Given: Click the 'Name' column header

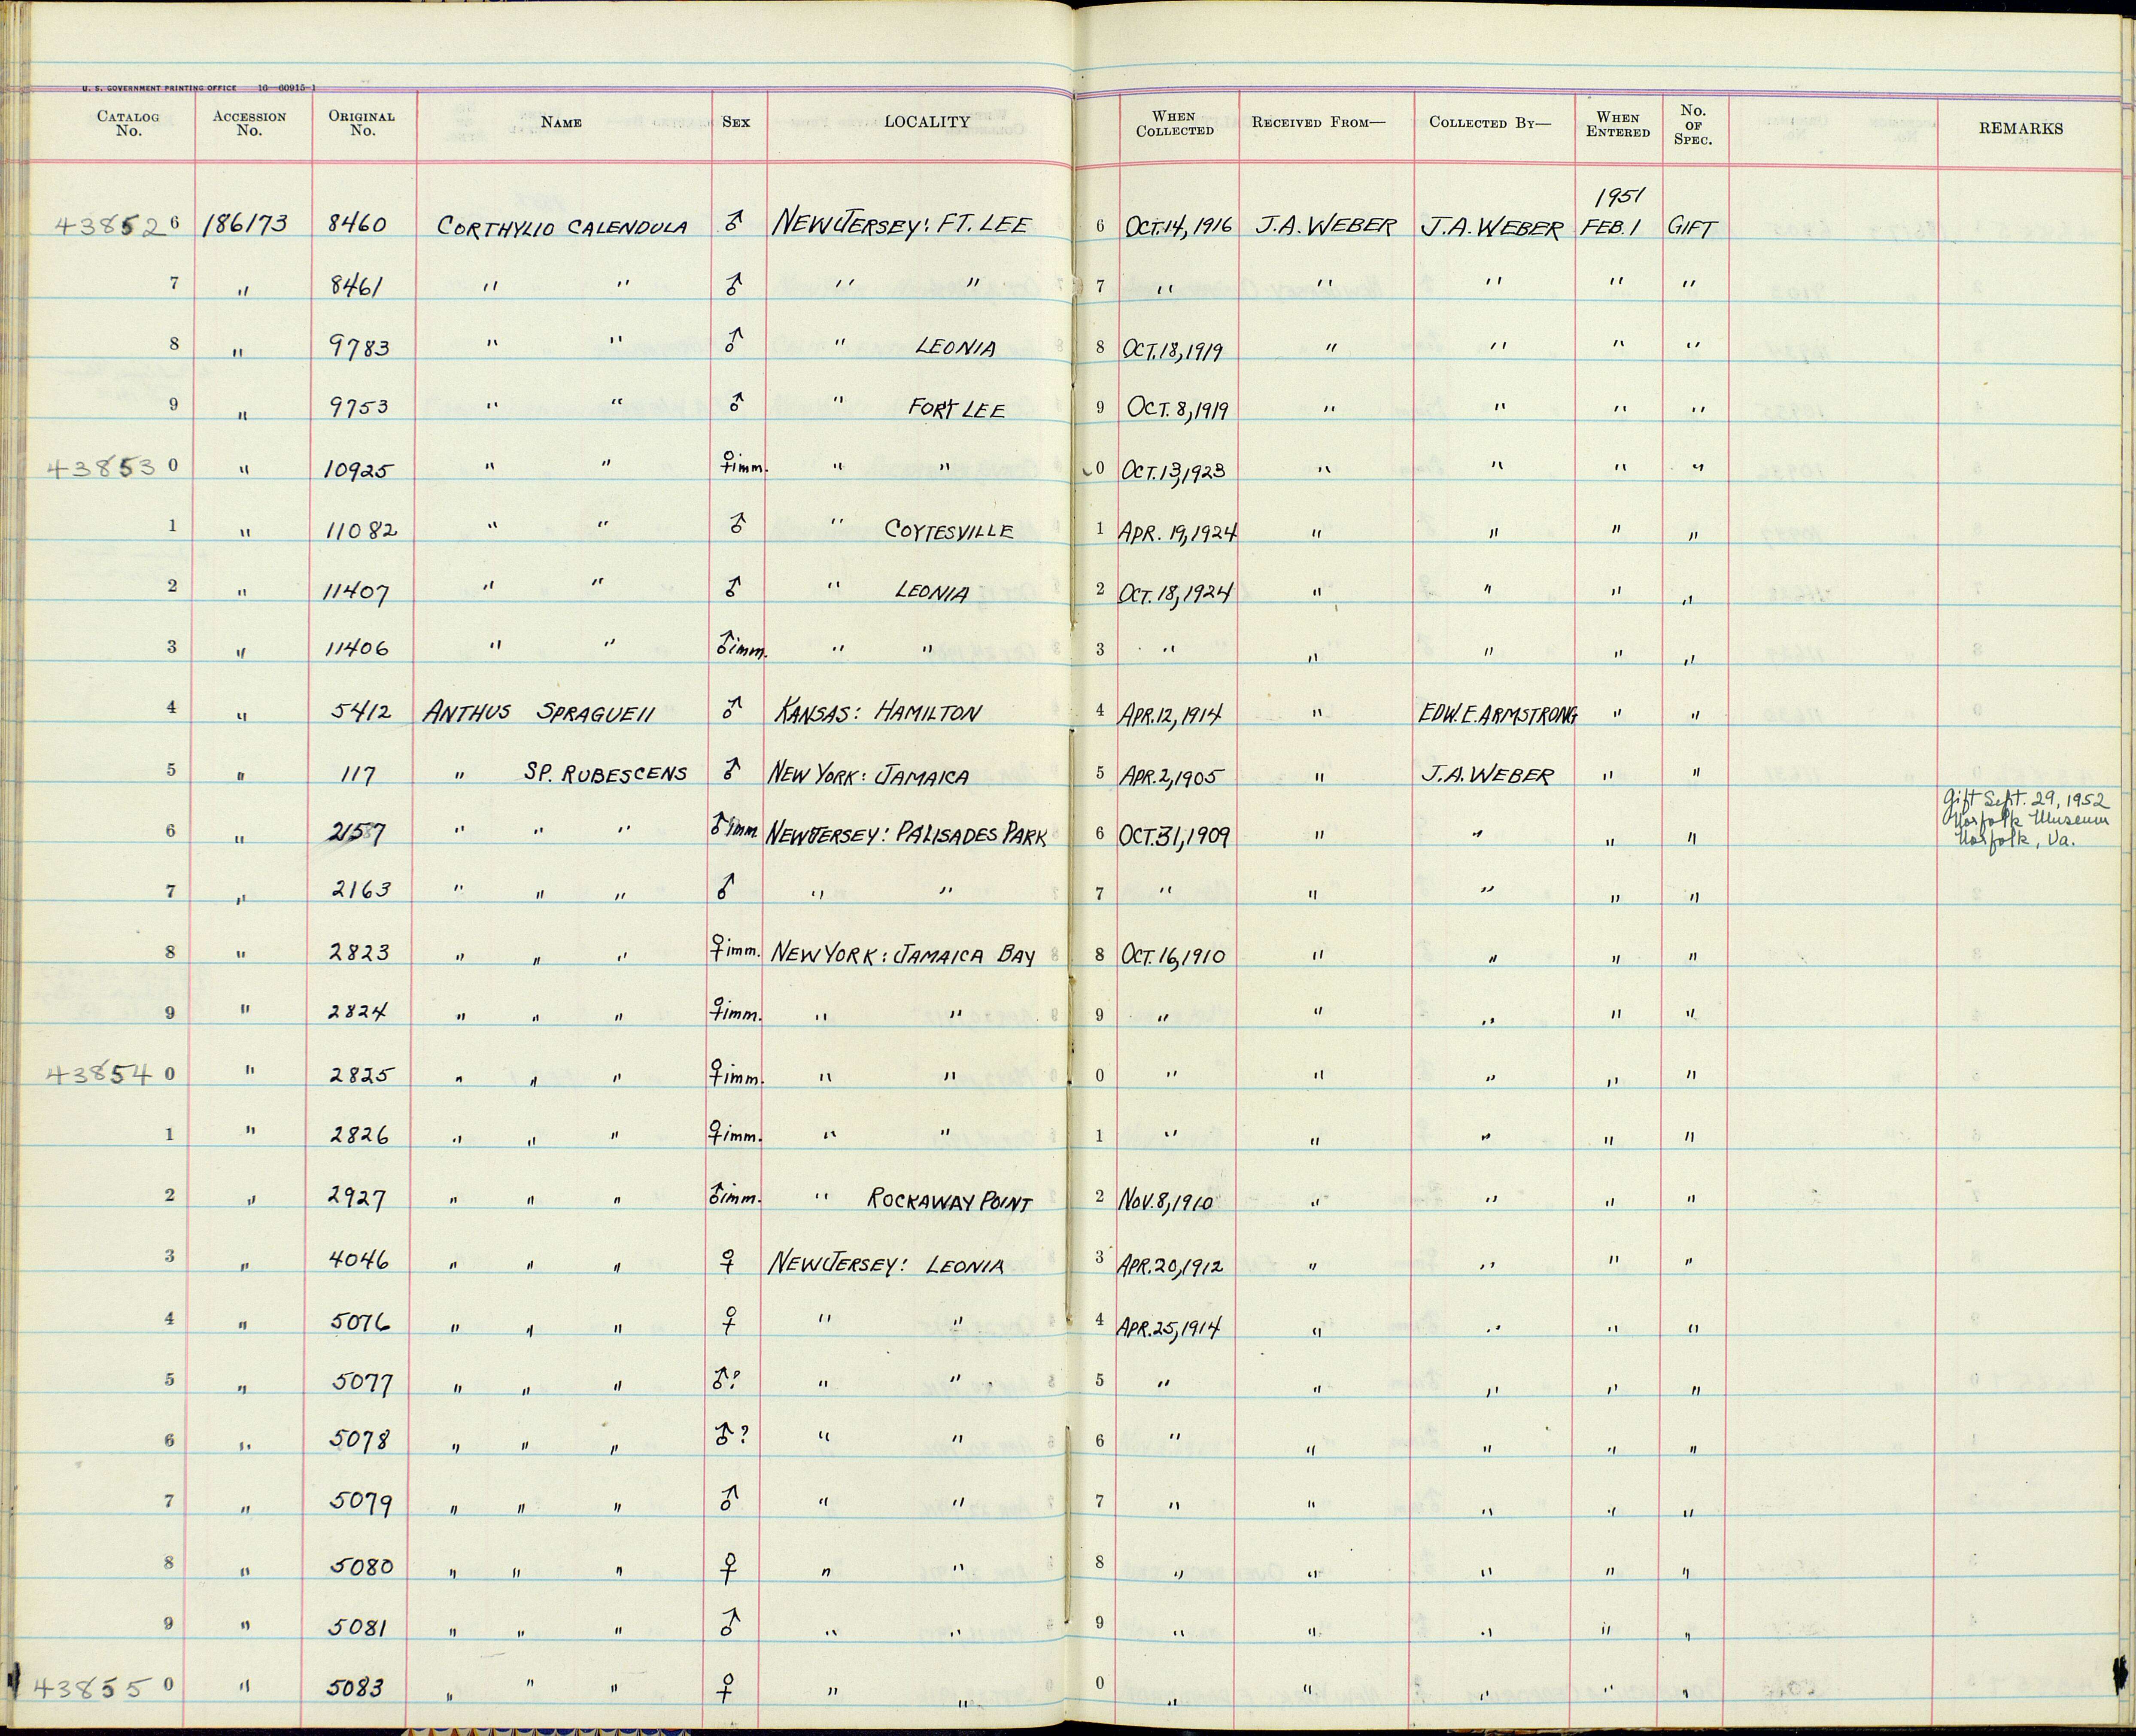Looking at the screenshot, I should 561,122.
